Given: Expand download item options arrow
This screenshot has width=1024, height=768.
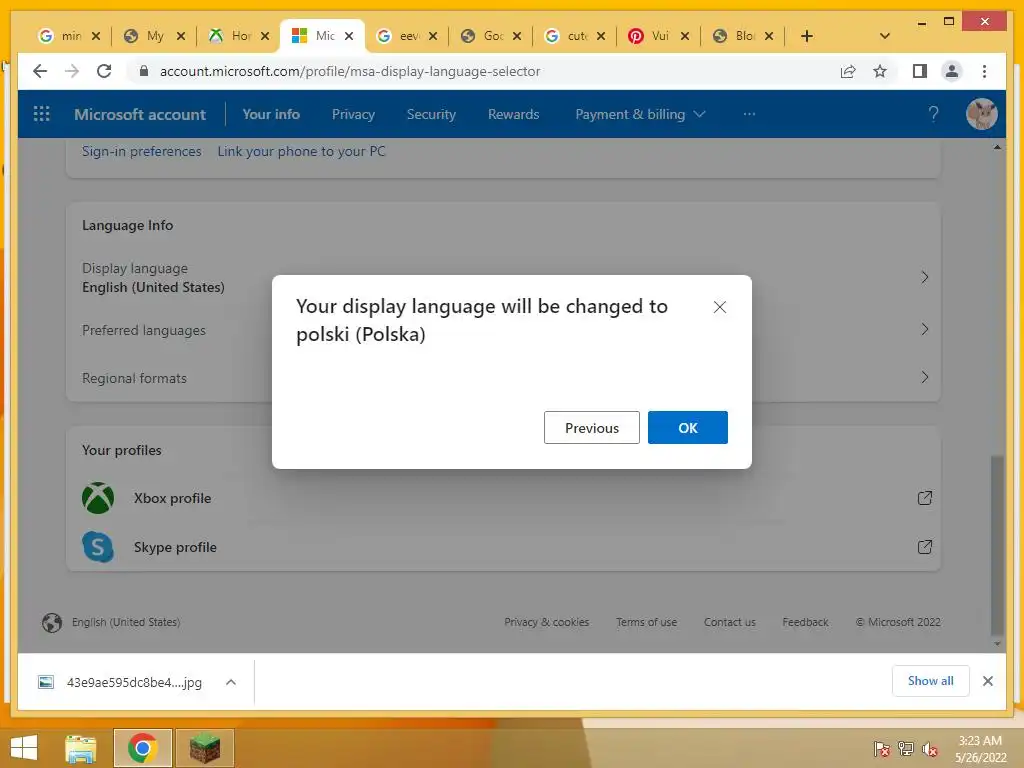Looking at the screenshot, I should (231, 682).
